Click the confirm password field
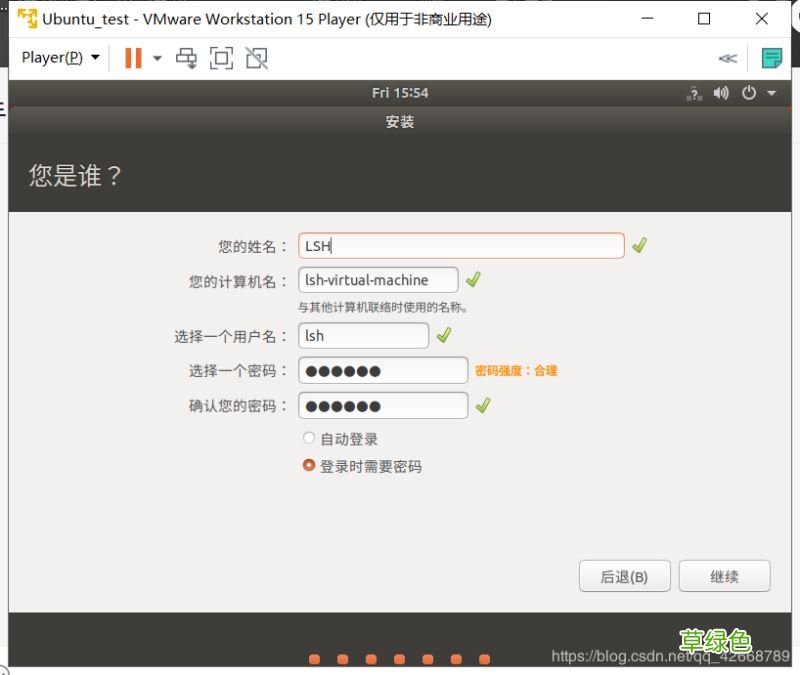The height and width of the screenshot is (675, 800). [x=383, y=406]
